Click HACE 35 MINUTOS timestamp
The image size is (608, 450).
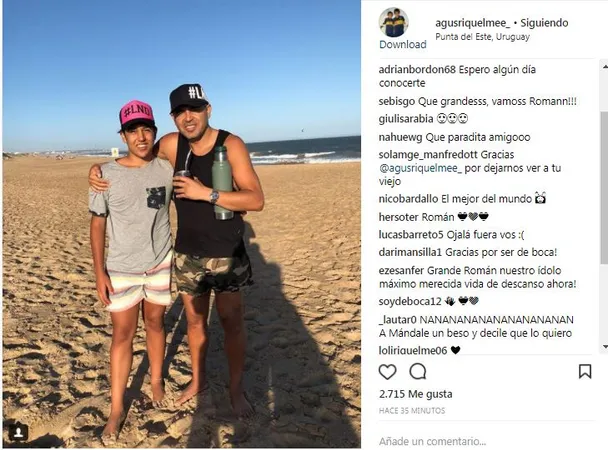(412, 411)
